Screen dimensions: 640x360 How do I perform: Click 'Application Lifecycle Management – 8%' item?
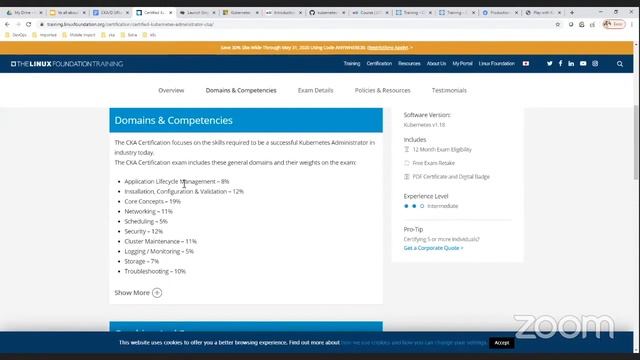point(177,182)
